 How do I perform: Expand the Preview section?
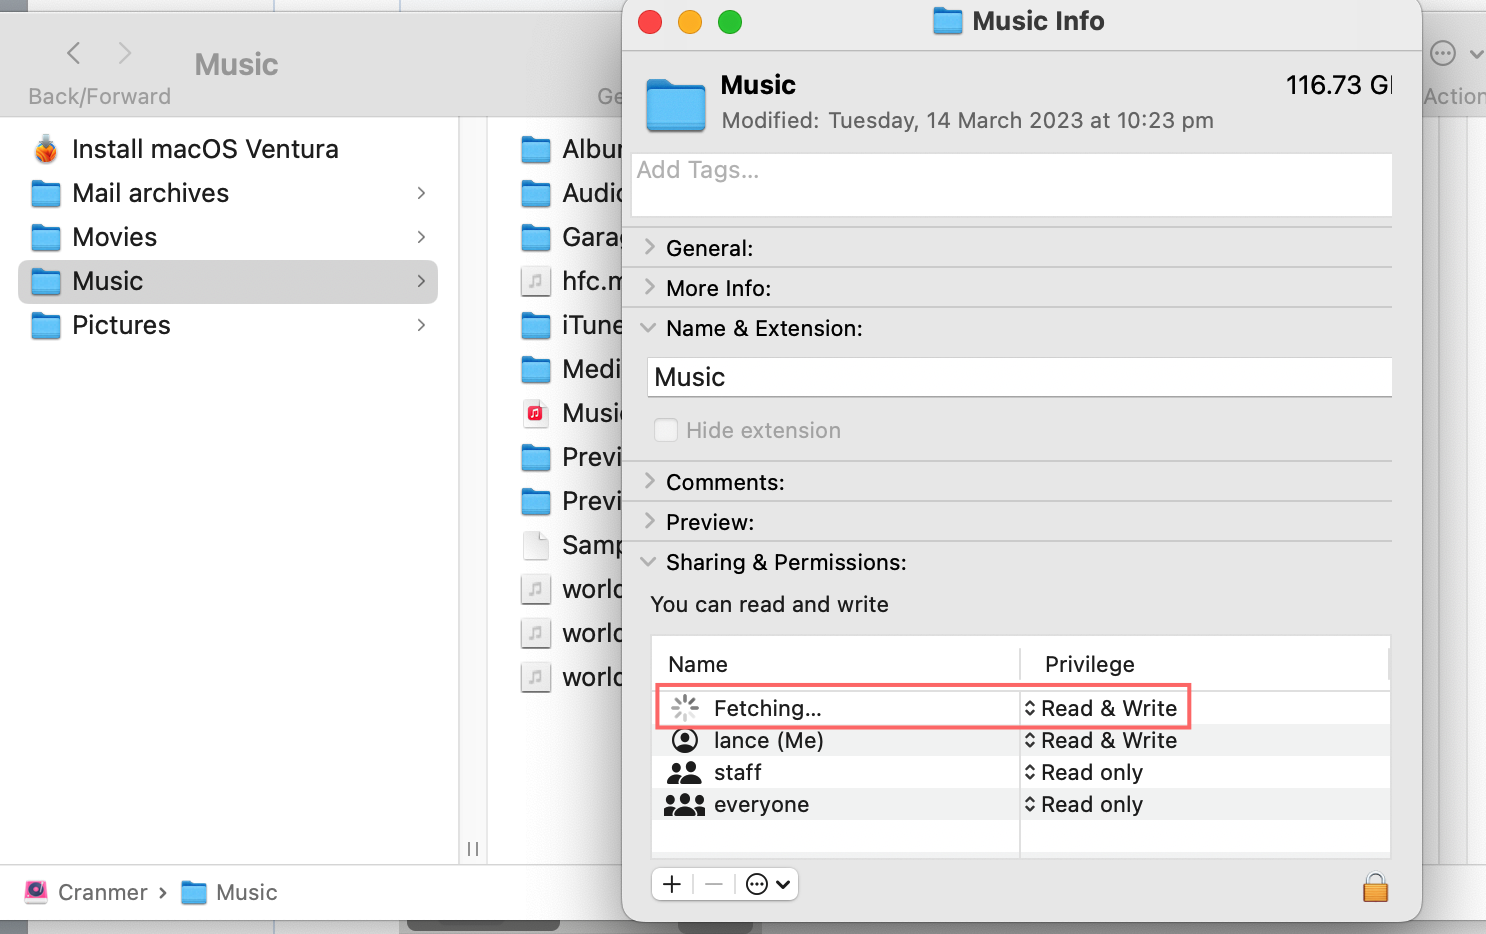coord(649,521)
